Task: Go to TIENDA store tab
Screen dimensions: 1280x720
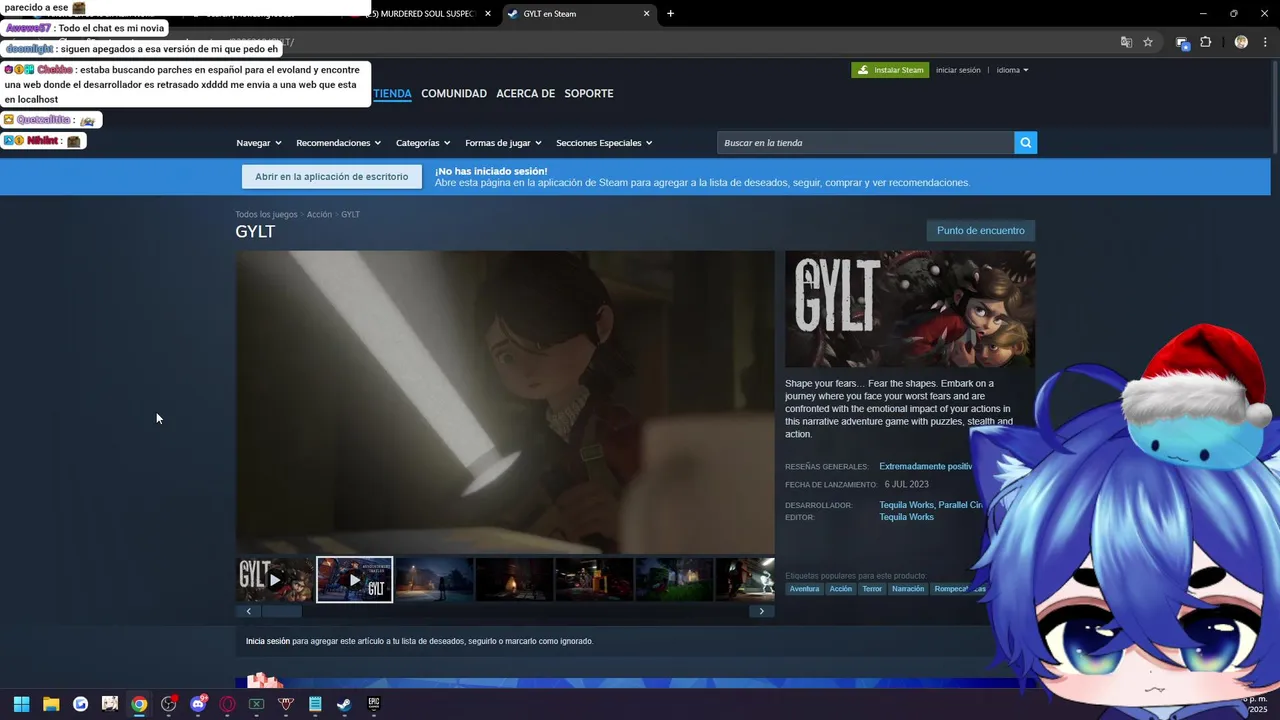Action: point(392,94)
